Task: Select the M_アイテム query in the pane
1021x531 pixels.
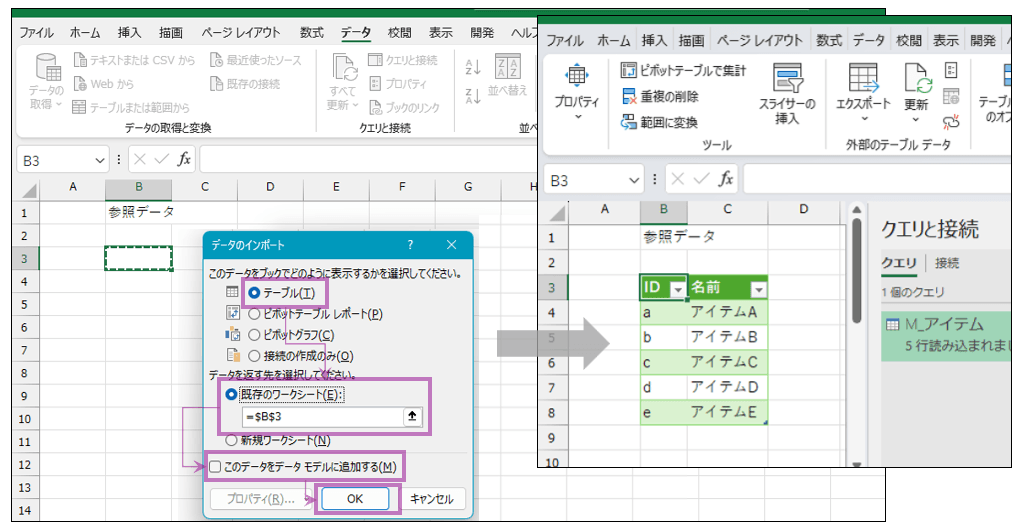Action: coord(948,335)
